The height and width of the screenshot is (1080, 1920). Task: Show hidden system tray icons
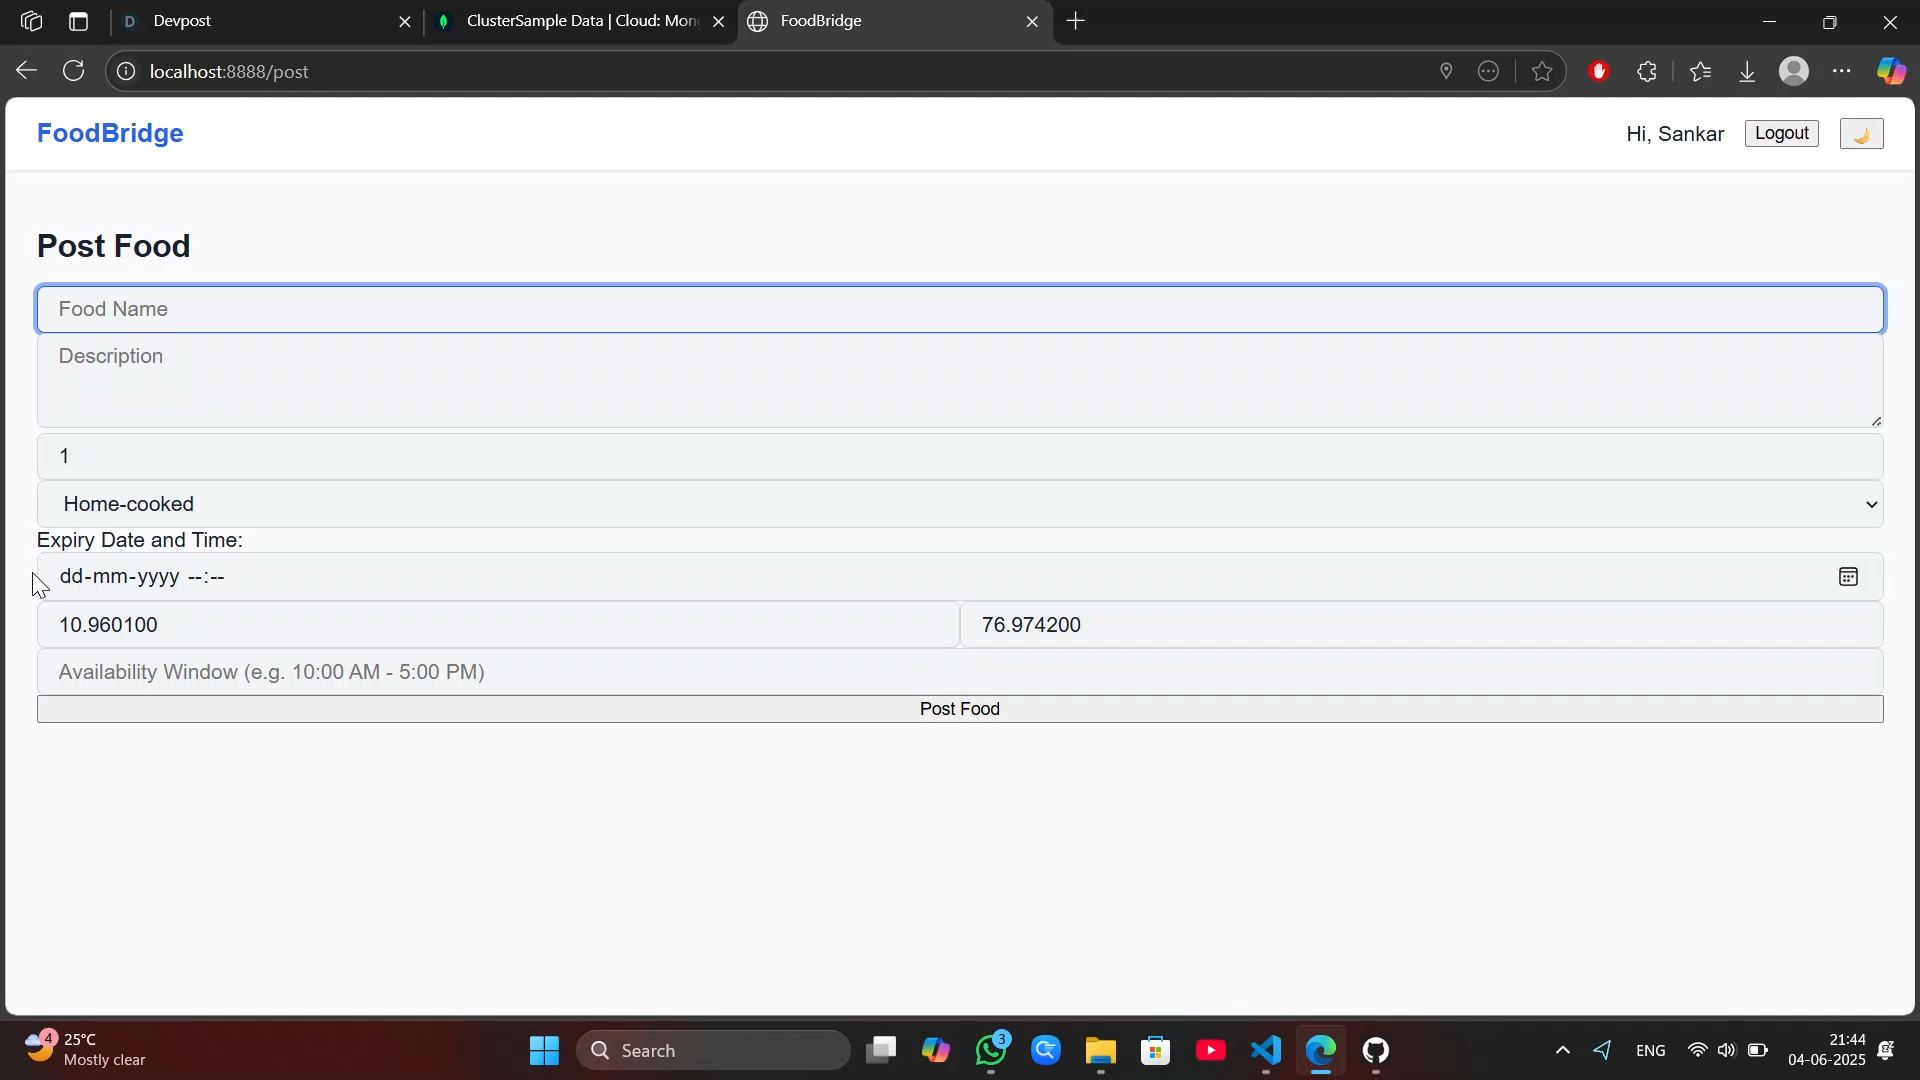click(x=1563, y=1050)
